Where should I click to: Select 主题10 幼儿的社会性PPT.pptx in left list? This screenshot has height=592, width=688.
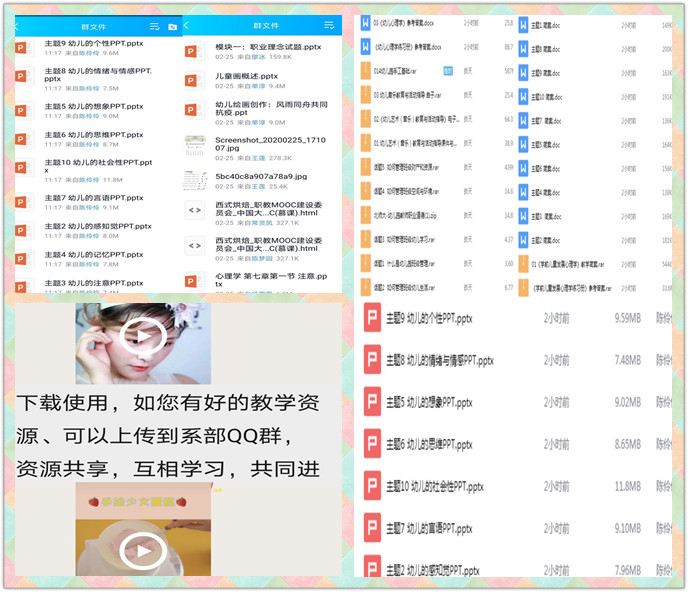click(98, 167)
